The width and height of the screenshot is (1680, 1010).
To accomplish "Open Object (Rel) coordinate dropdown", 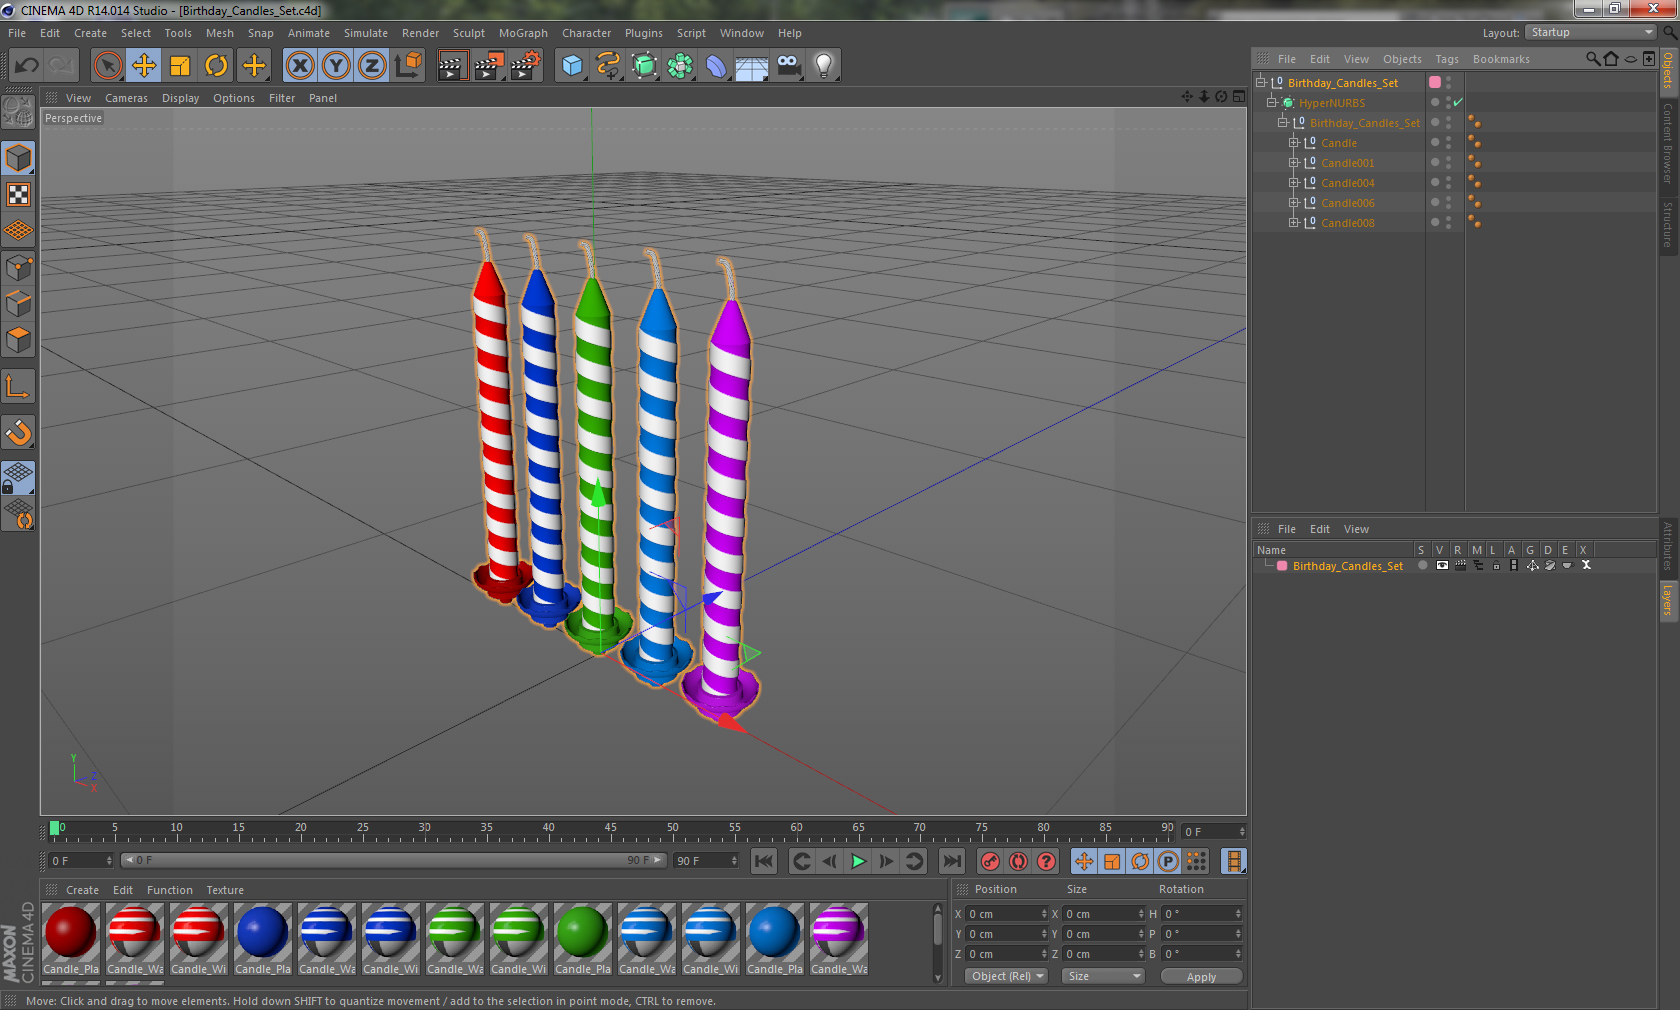I will (1008, 976).
